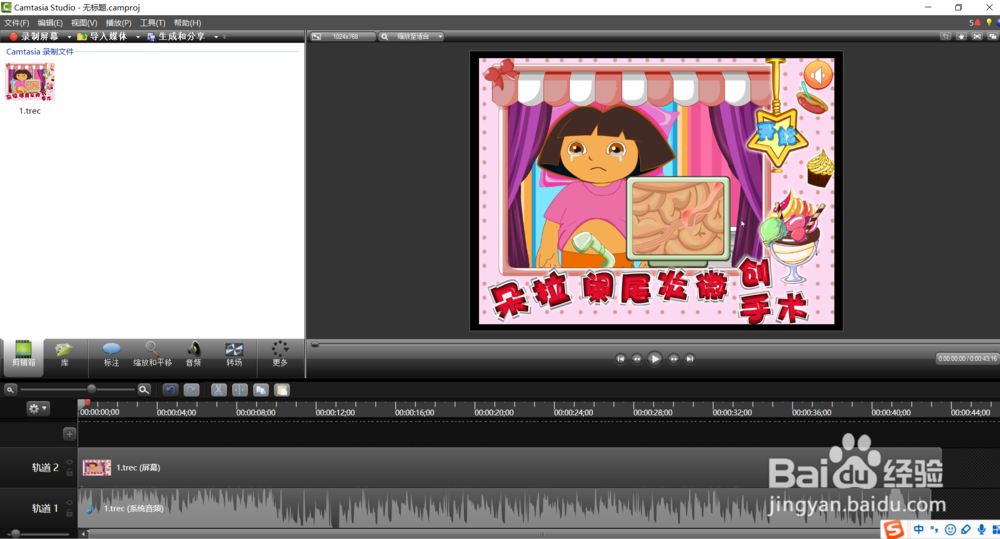Select the 1.trec (屏幕) clip on track 2
This screenshot has height=539, width=1000.
click(510, 468)
